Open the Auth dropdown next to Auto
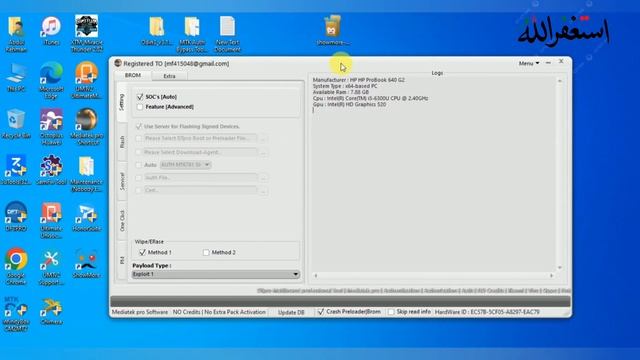The width and height of the screenshot is (640, 360). point(186,165)
